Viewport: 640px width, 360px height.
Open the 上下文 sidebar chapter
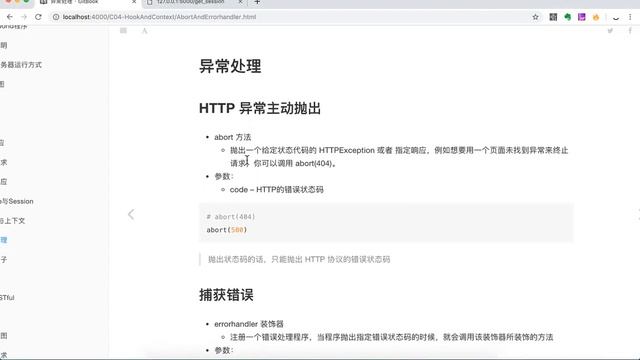tap(13, 221)
